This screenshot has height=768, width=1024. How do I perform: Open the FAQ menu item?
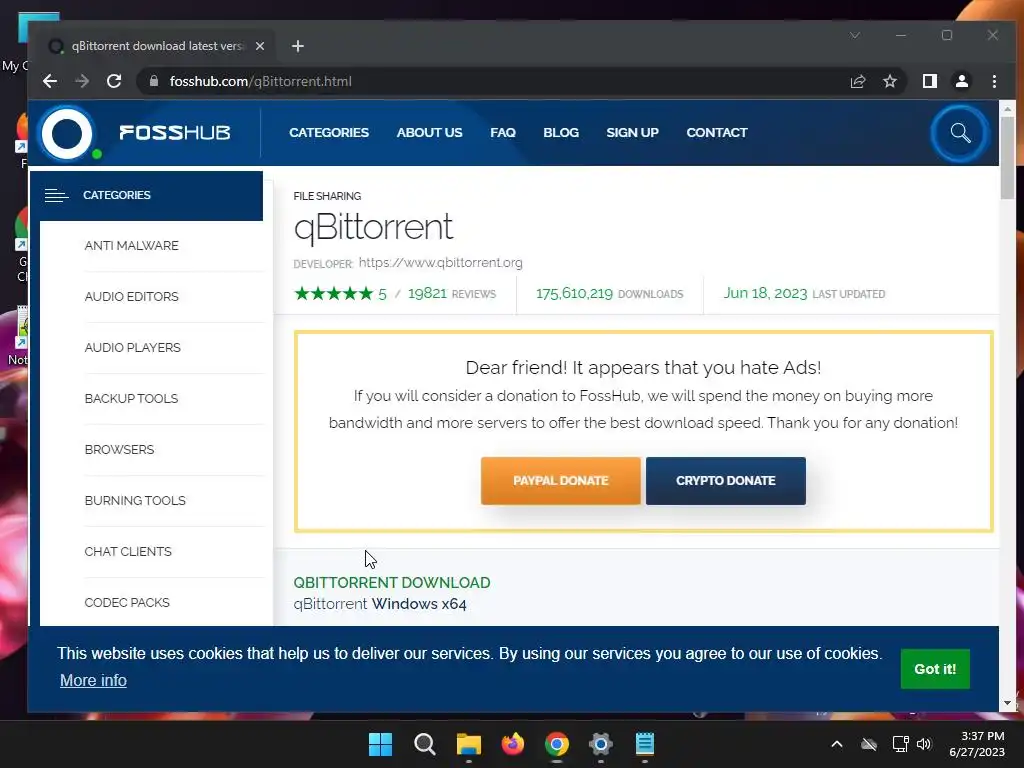point(503,133)
